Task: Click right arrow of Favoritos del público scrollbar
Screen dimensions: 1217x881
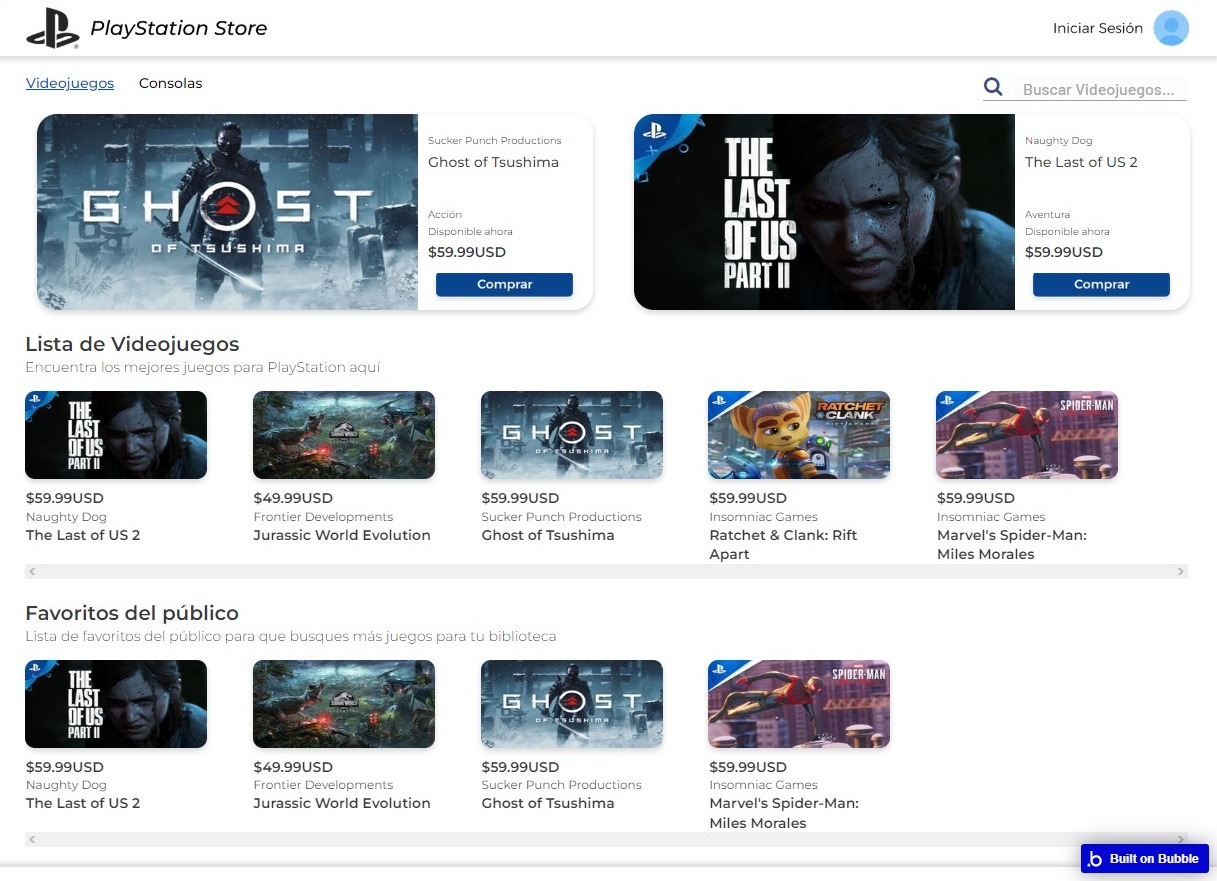Action: click(1181, 840)
